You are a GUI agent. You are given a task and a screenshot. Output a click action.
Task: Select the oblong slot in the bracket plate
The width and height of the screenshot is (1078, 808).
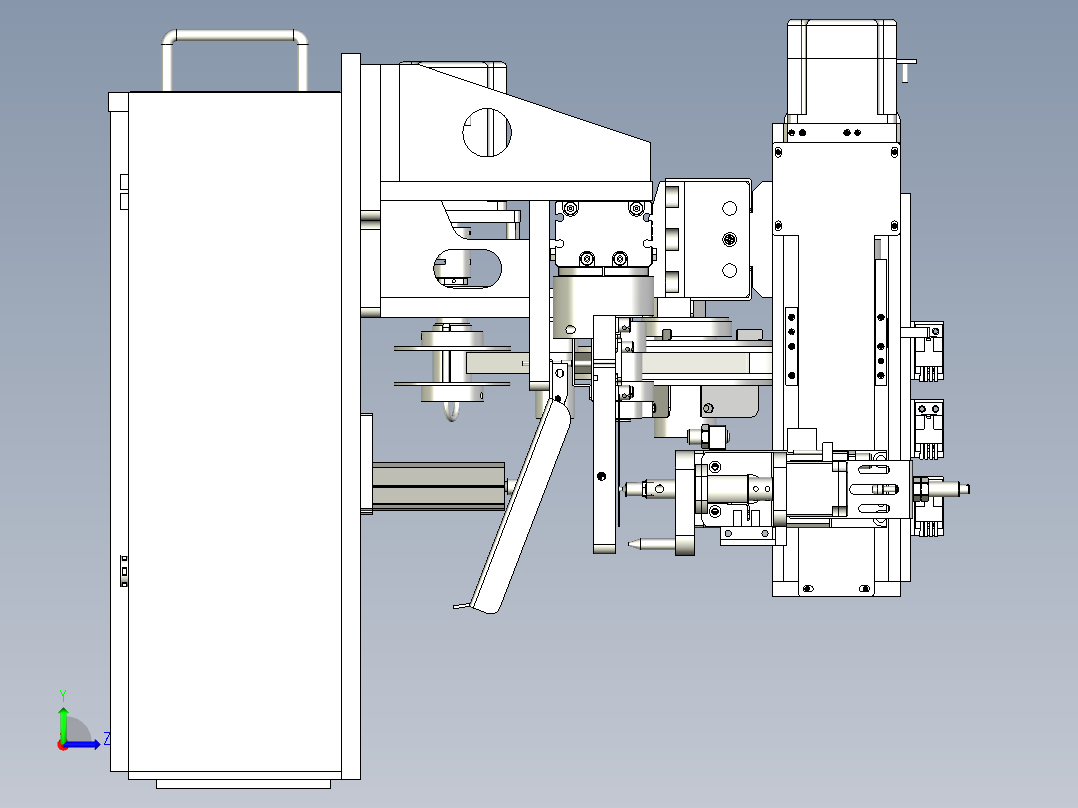[468, 268]
